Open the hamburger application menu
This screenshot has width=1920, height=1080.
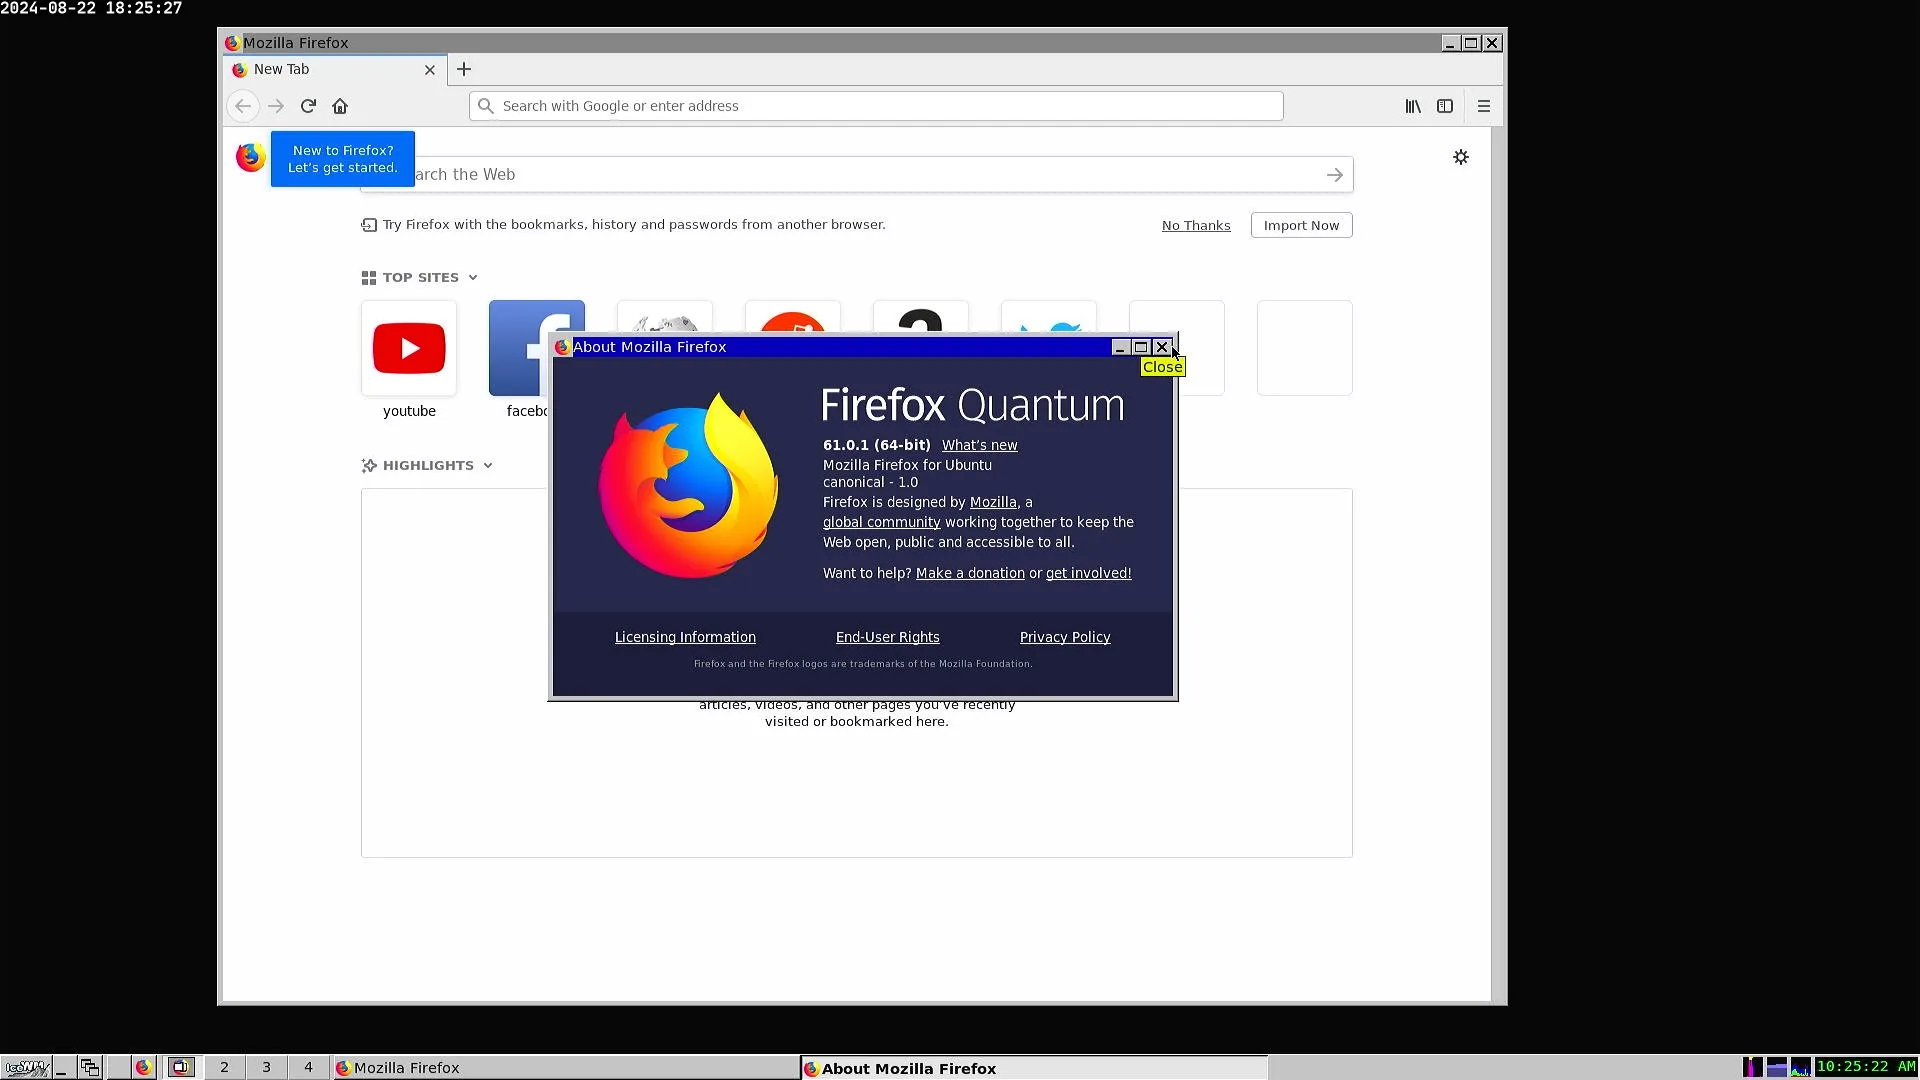coord(1483,106)
